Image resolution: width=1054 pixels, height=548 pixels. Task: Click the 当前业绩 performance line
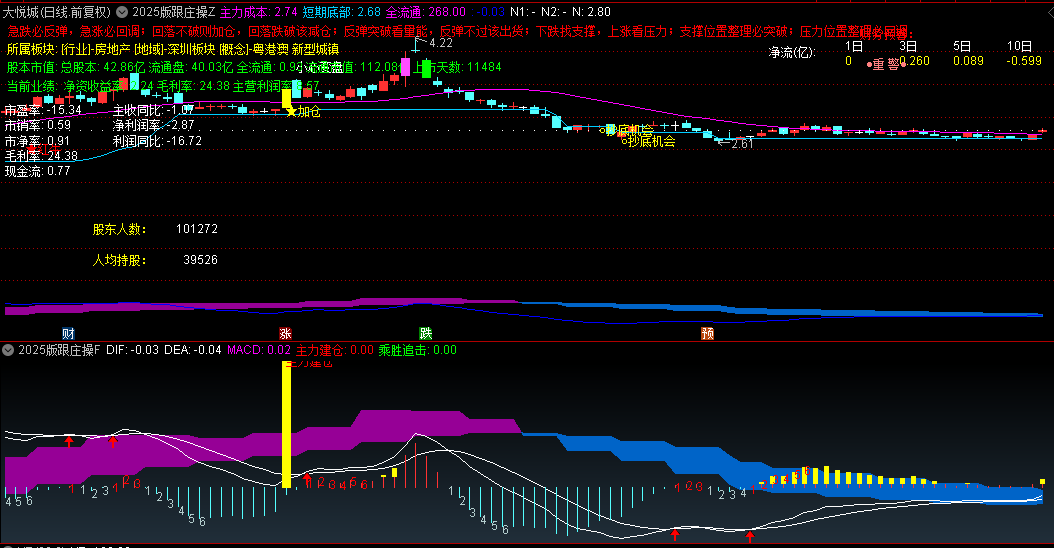coord(163,86)
